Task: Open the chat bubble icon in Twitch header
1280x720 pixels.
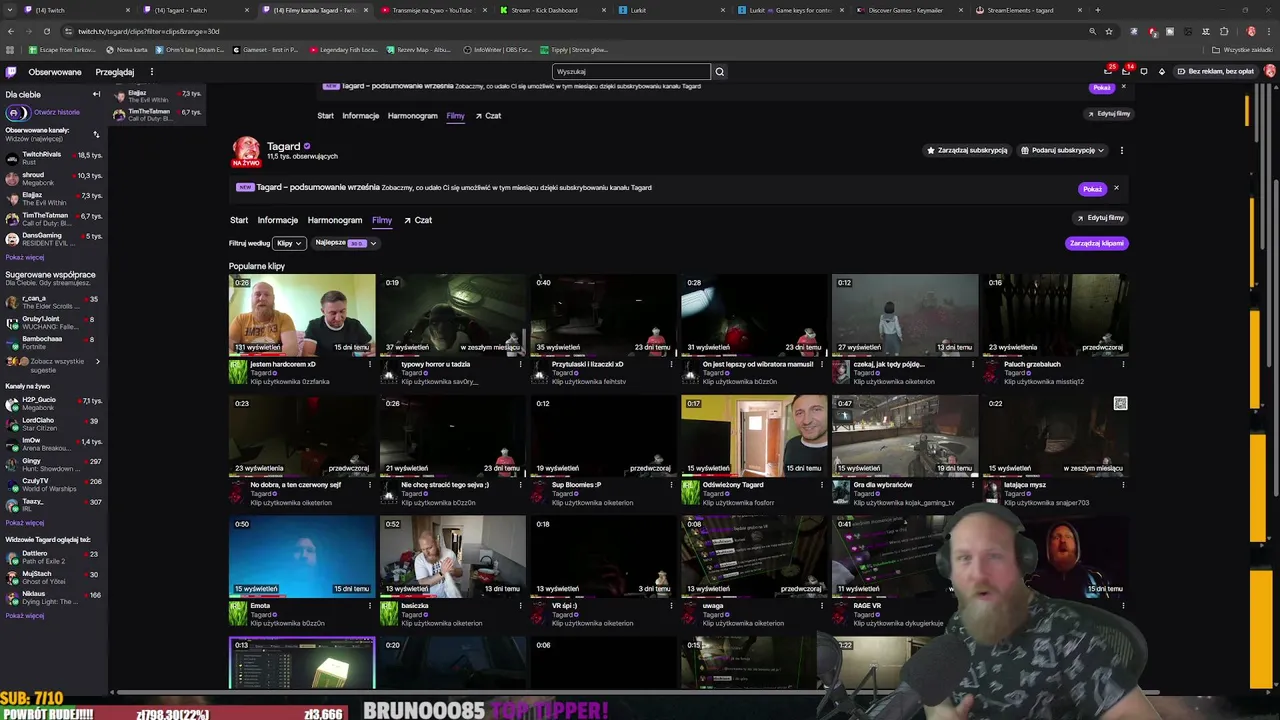Action: (x=1143, y=72)
